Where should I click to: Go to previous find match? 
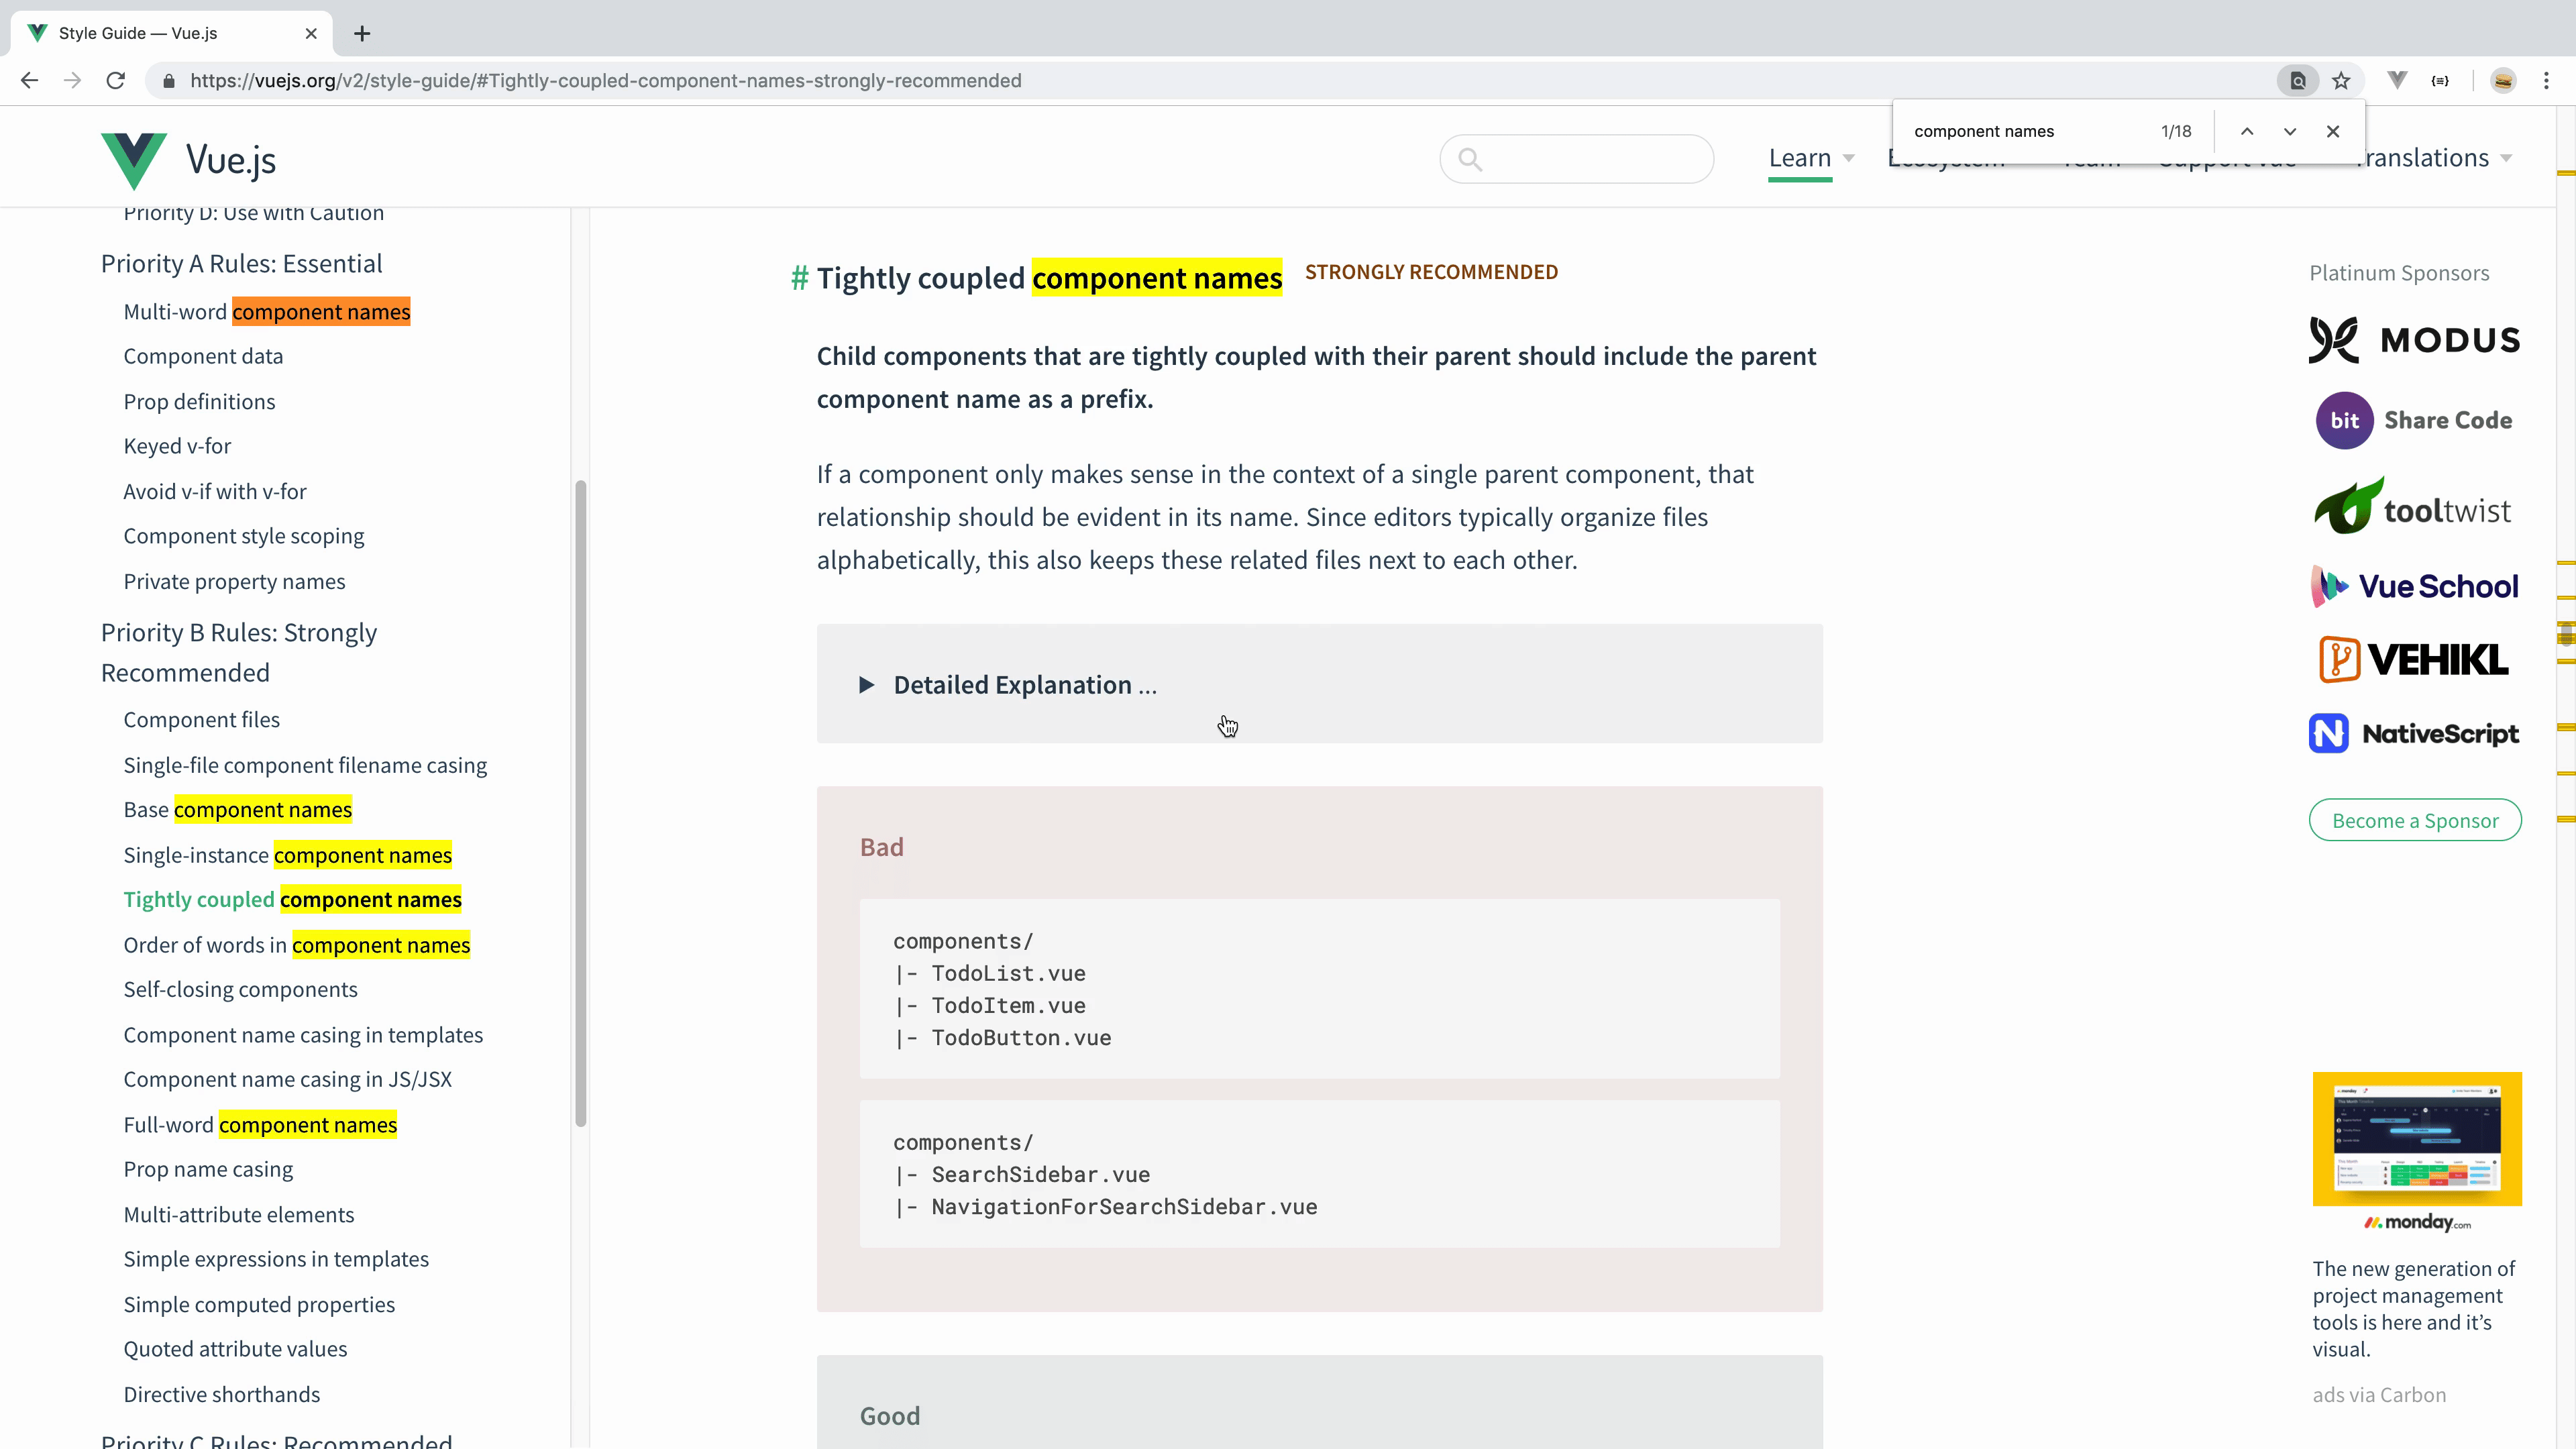click(2247, 131)
